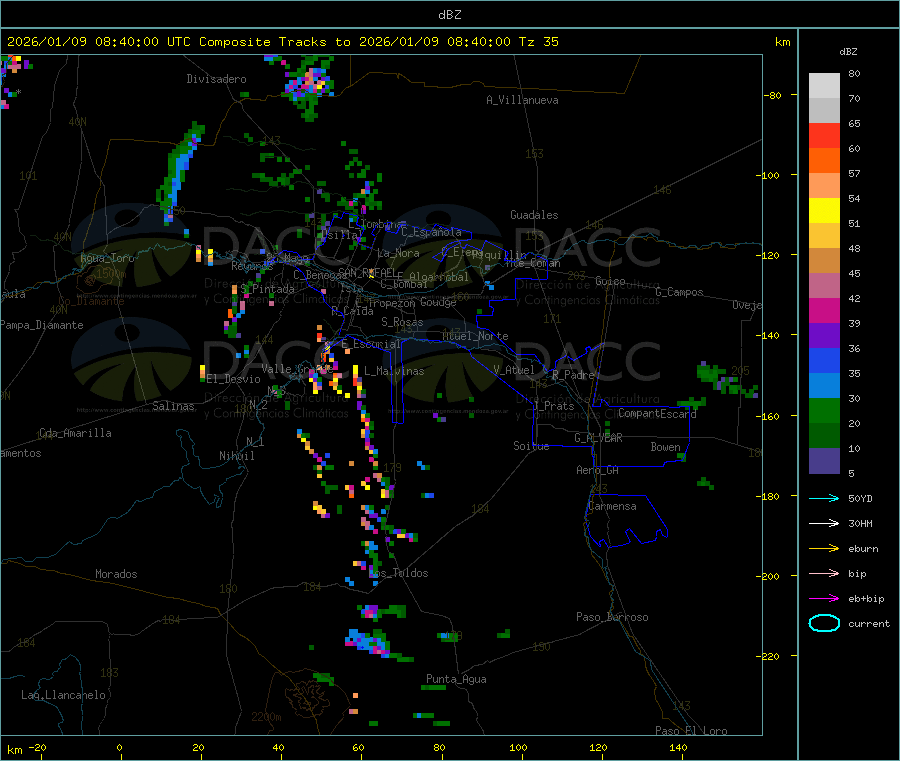
Task: Click the J_Prats place label
Action: click(554, 406)
